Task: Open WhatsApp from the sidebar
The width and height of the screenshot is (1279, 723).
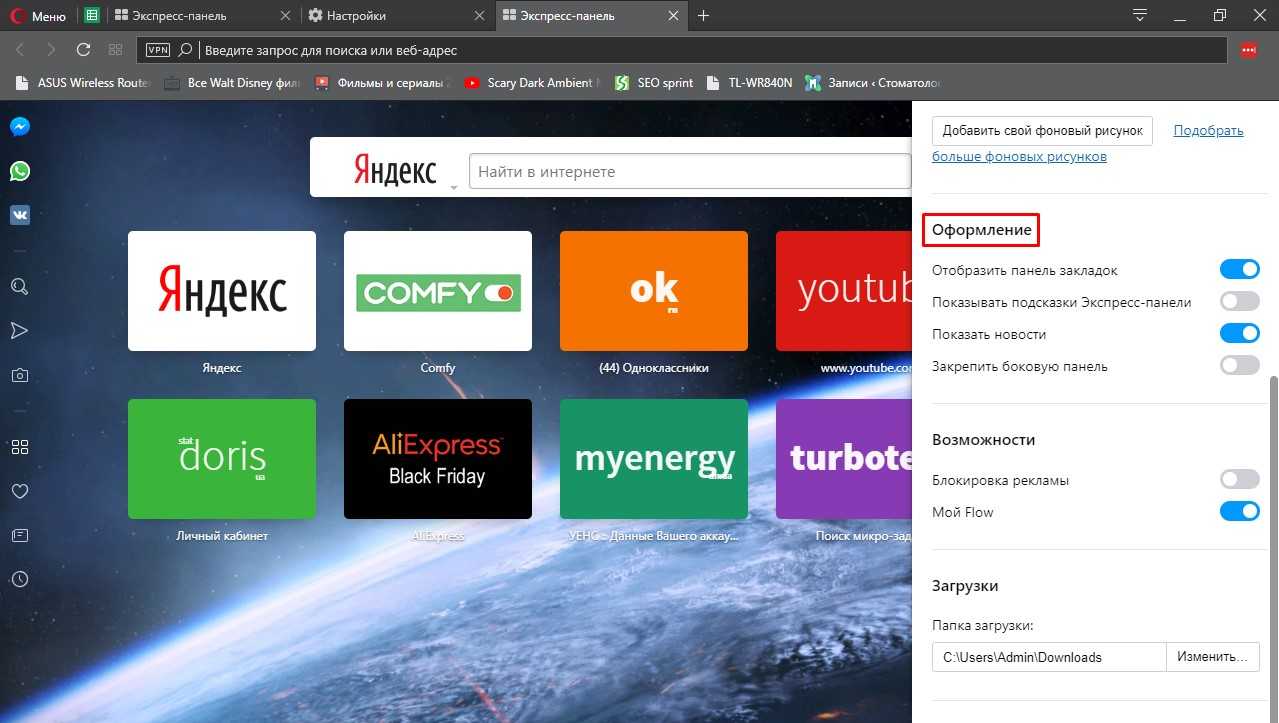Action: click(19, 171)
